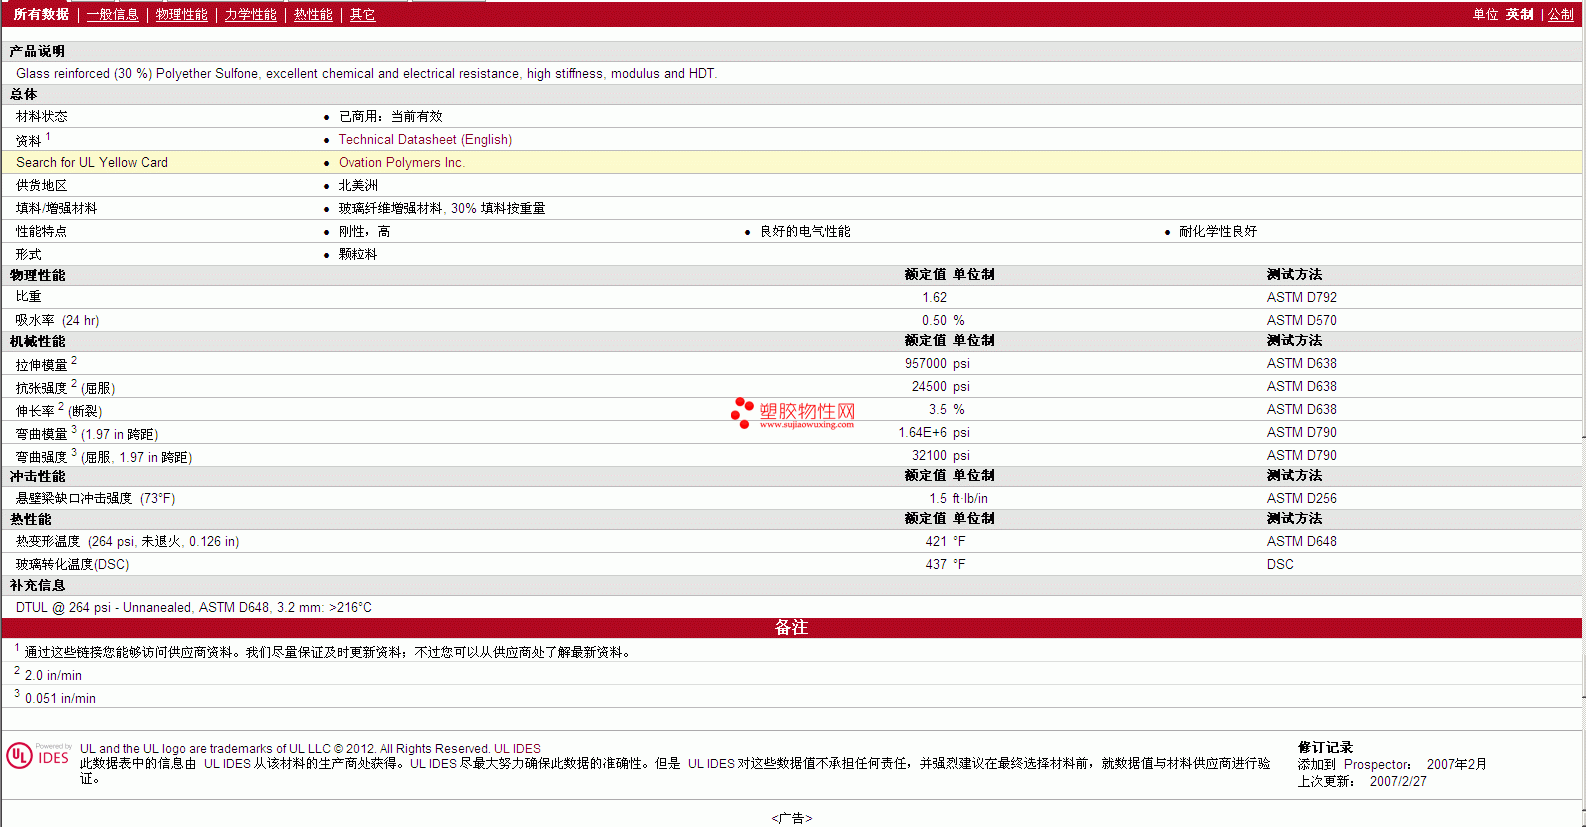
Task: Click the 修订记录 heading
Action: [1325, 748]
